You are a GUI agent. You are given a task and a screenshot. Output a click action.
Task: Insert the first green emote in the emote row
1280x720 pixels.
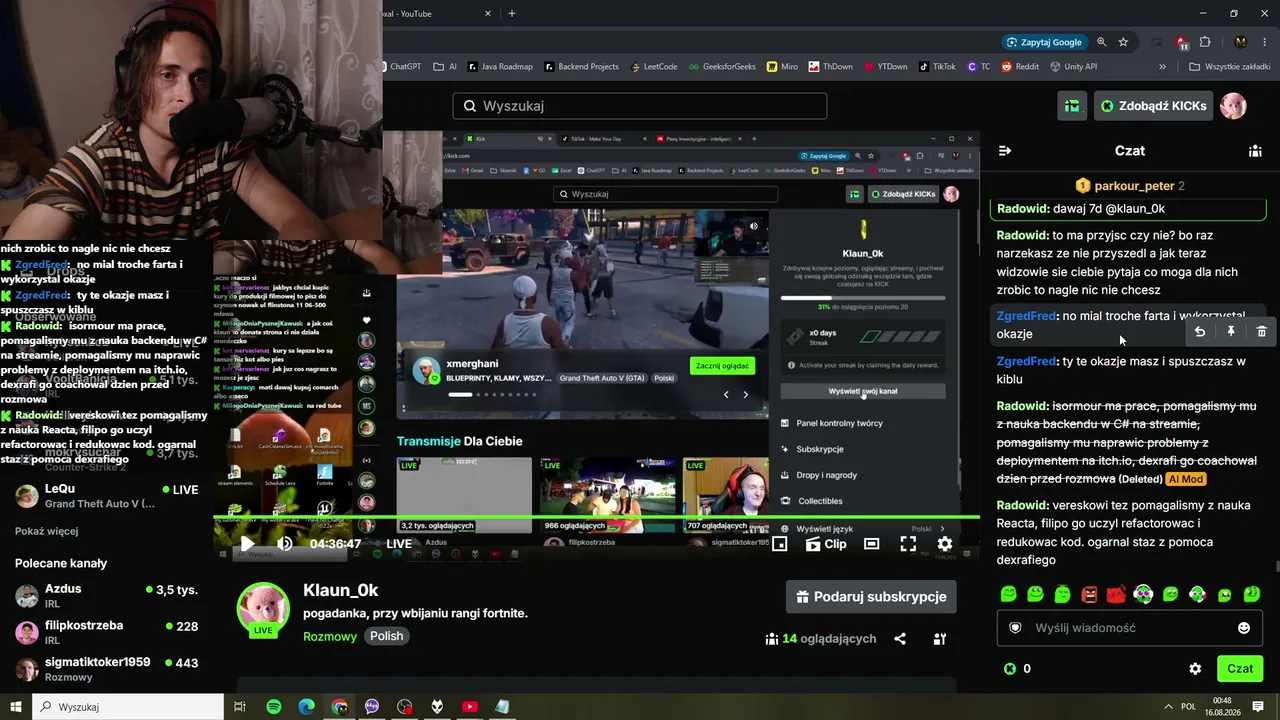click(x=1009, y=594)
